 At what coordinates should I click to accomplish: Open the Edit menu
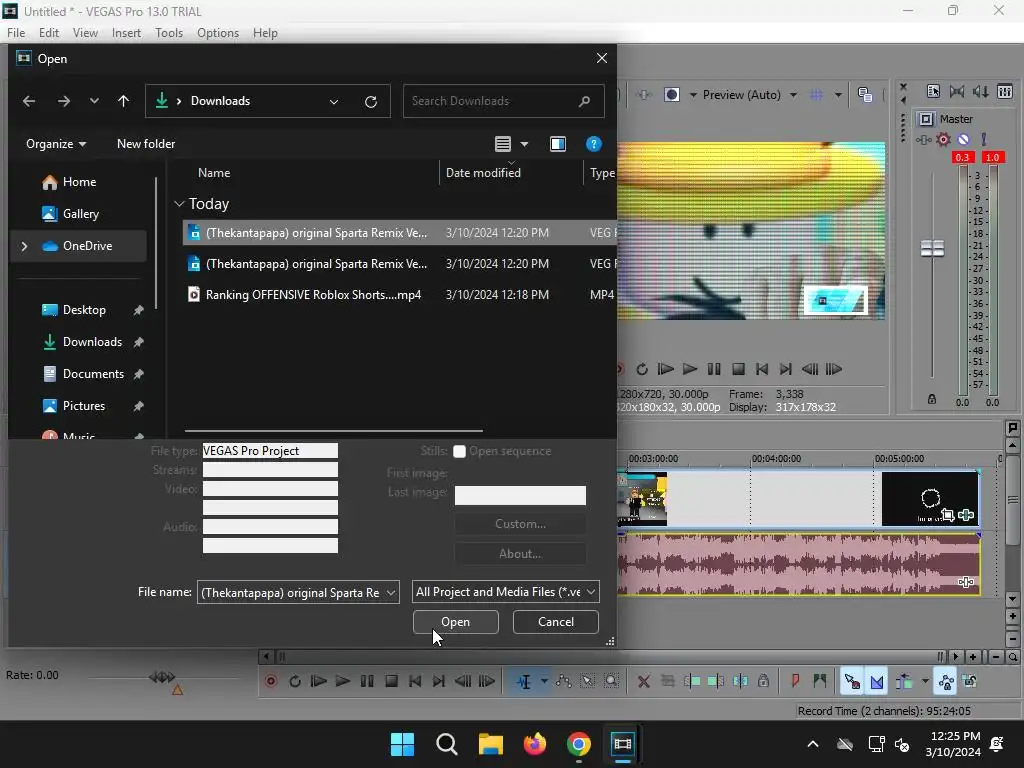coord(49,33)
